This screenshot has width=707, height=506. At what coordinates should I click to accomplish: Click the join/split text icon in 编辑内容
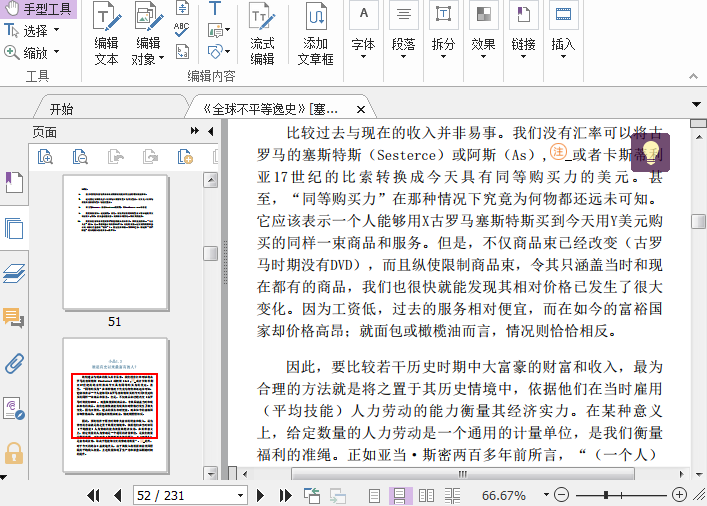click(182, 8)
